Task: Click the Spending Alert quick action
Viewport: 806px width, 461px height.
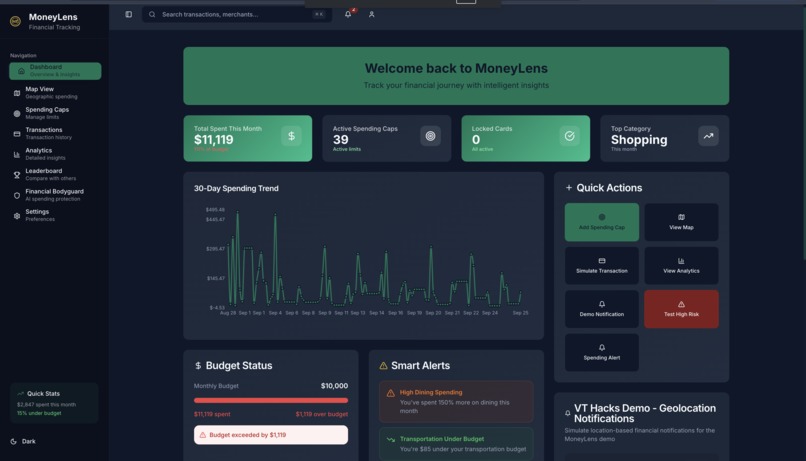Action: 602,353
